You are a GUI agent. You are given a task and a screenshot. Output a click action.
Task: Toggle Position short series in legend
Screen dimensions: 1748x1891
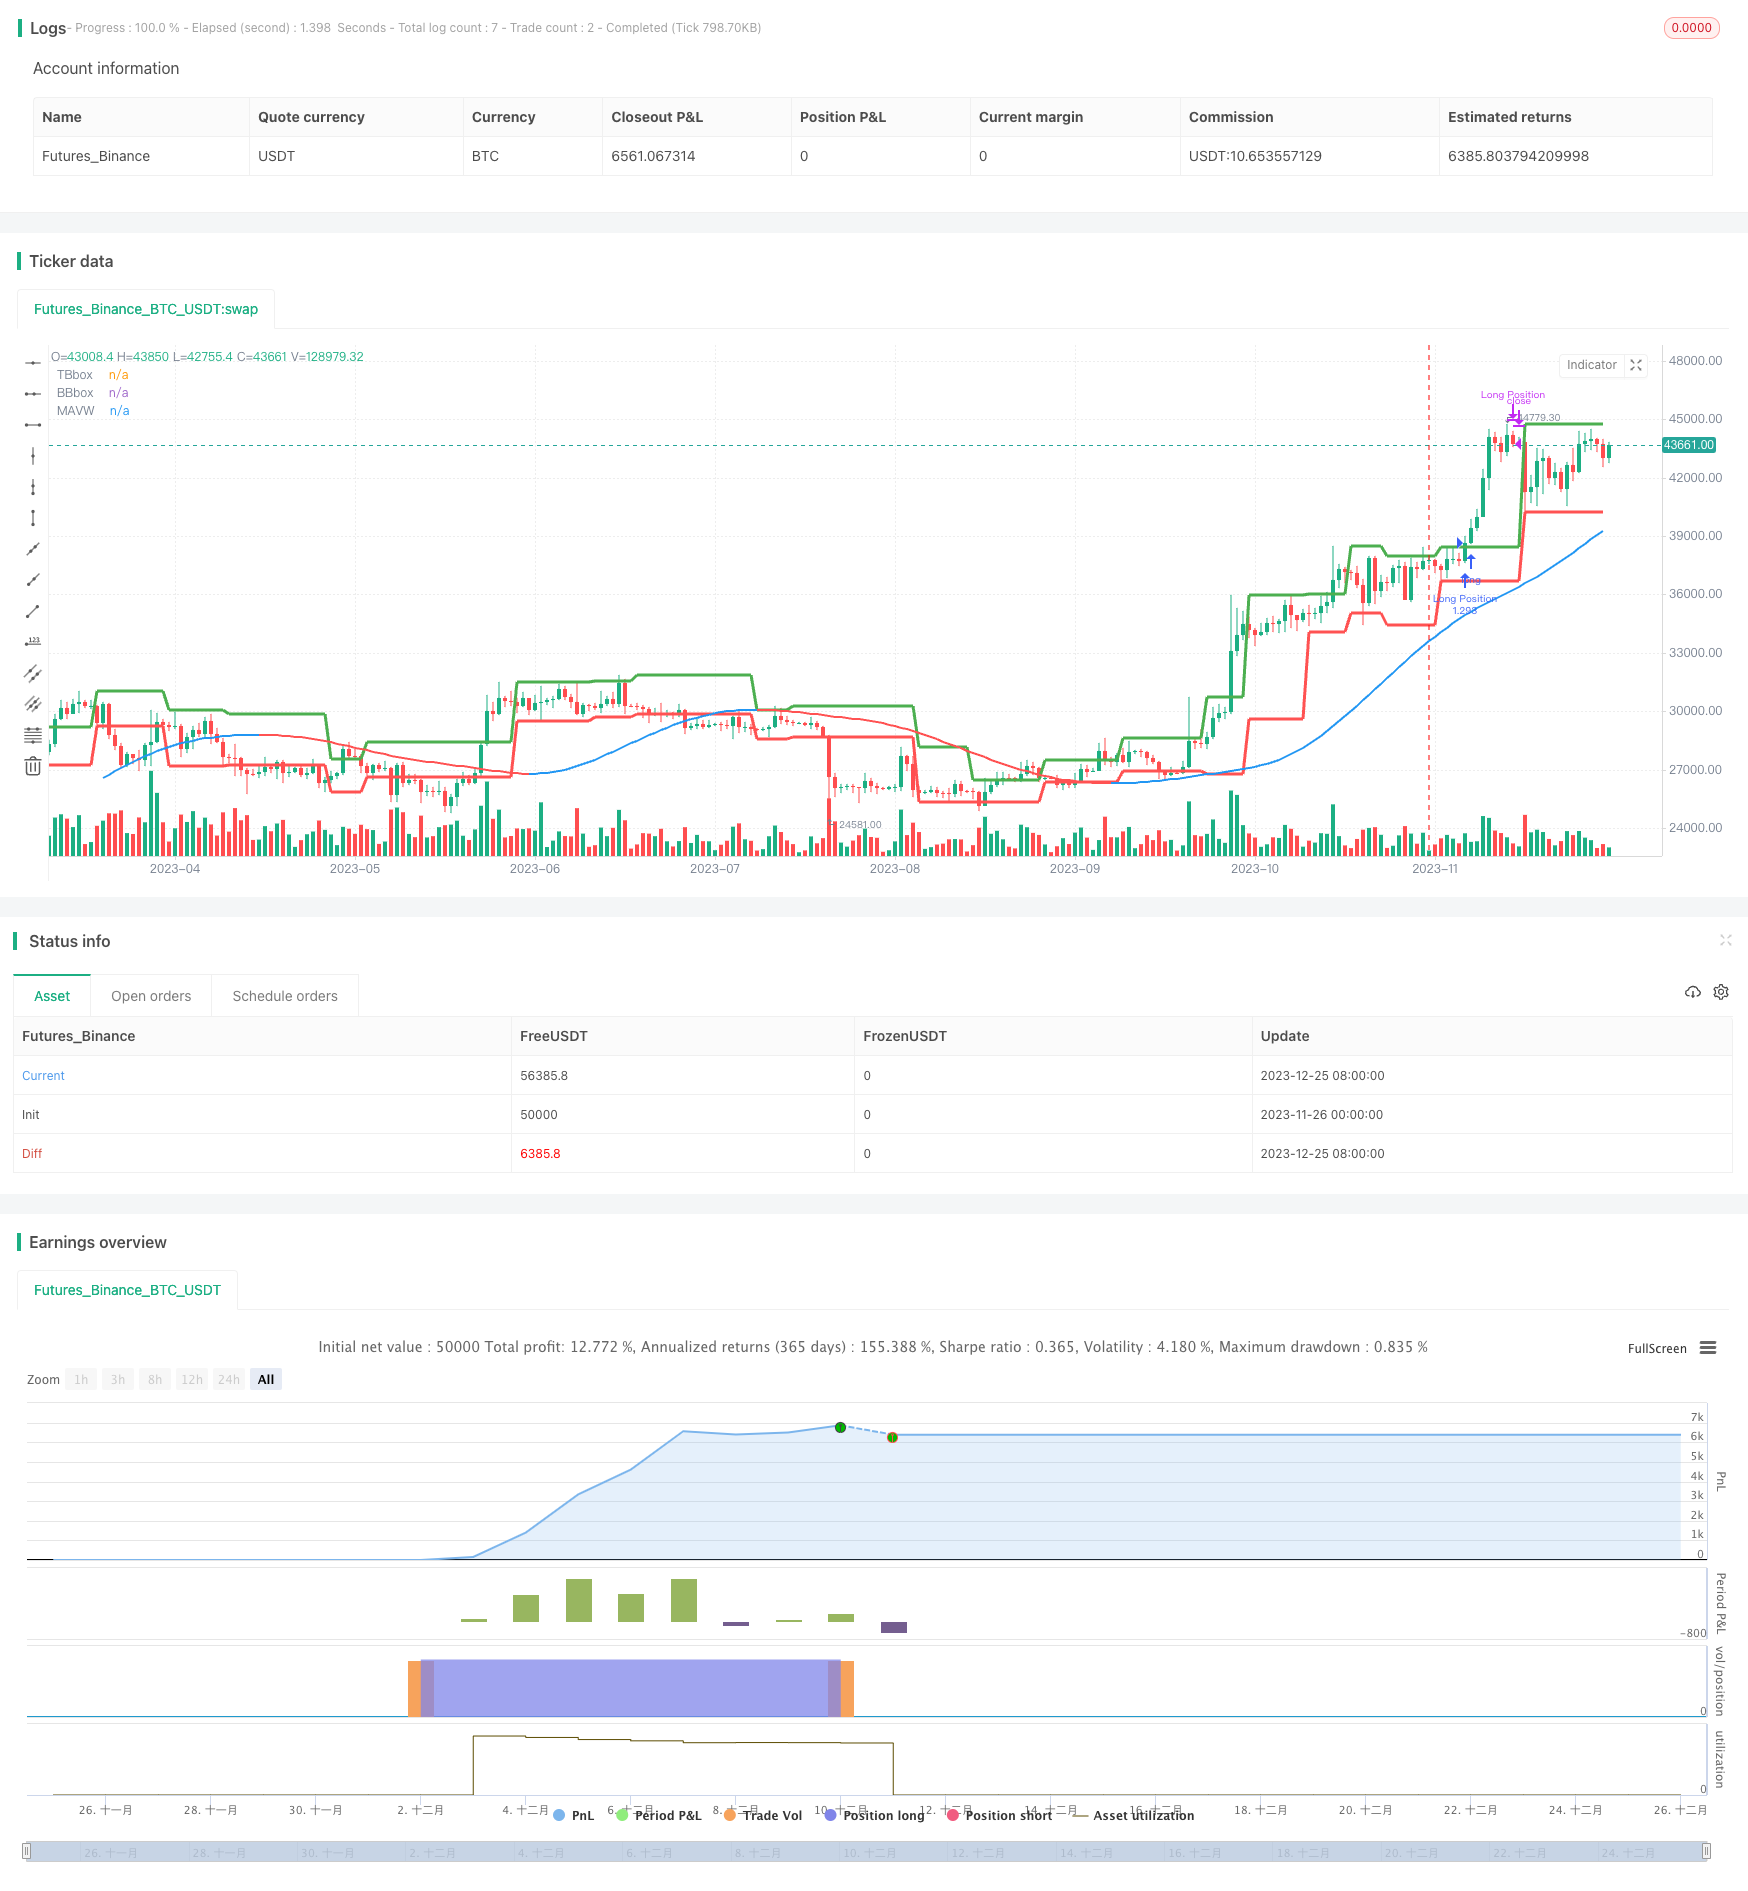pyautogui.click(x=998, y=1815)
